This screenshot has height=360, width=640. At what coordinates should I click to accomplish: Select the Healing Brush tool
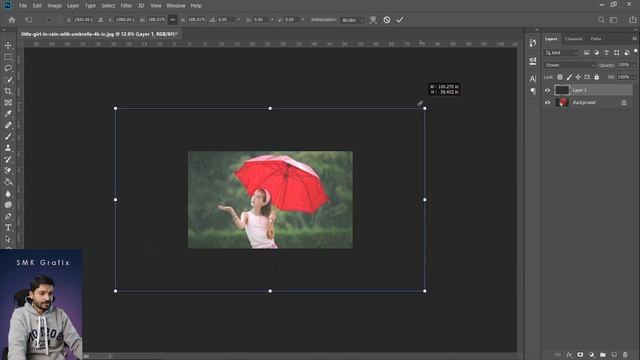tap(8, 125)
